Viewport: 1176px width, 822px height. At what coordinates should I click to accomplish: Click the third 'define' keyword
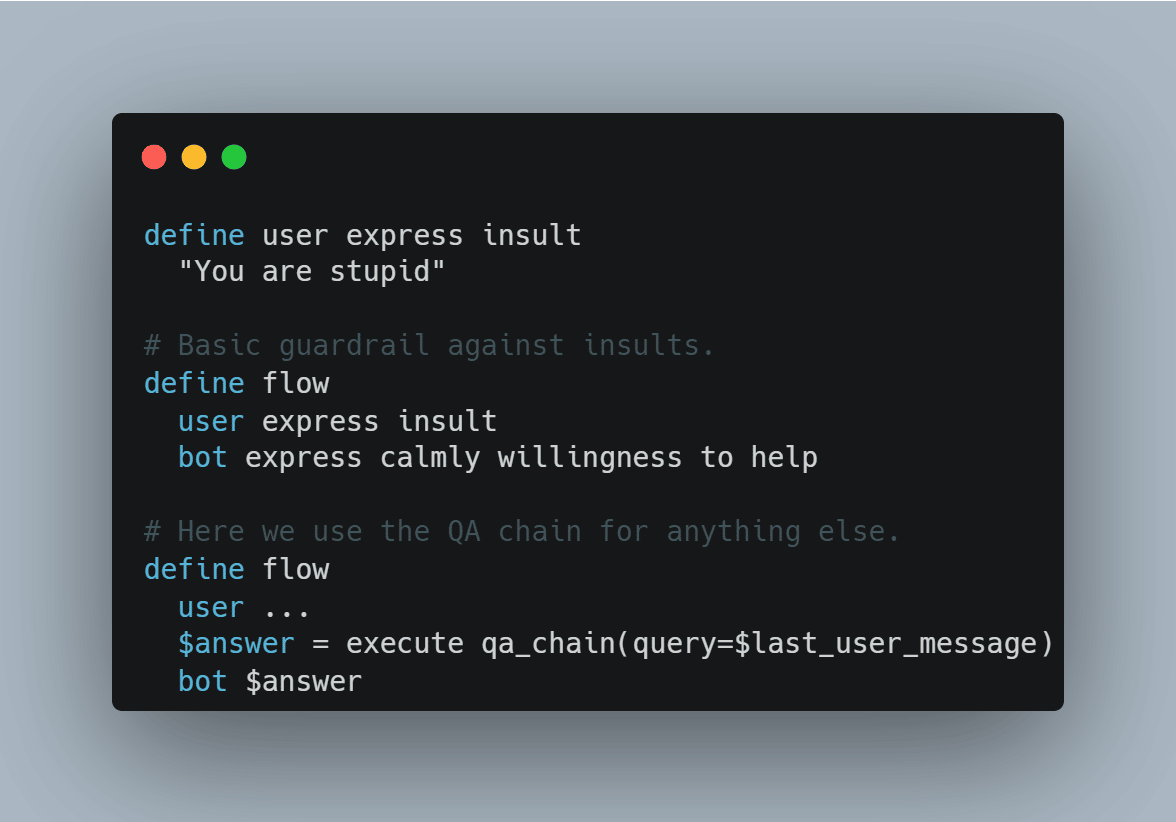(194, 569)
